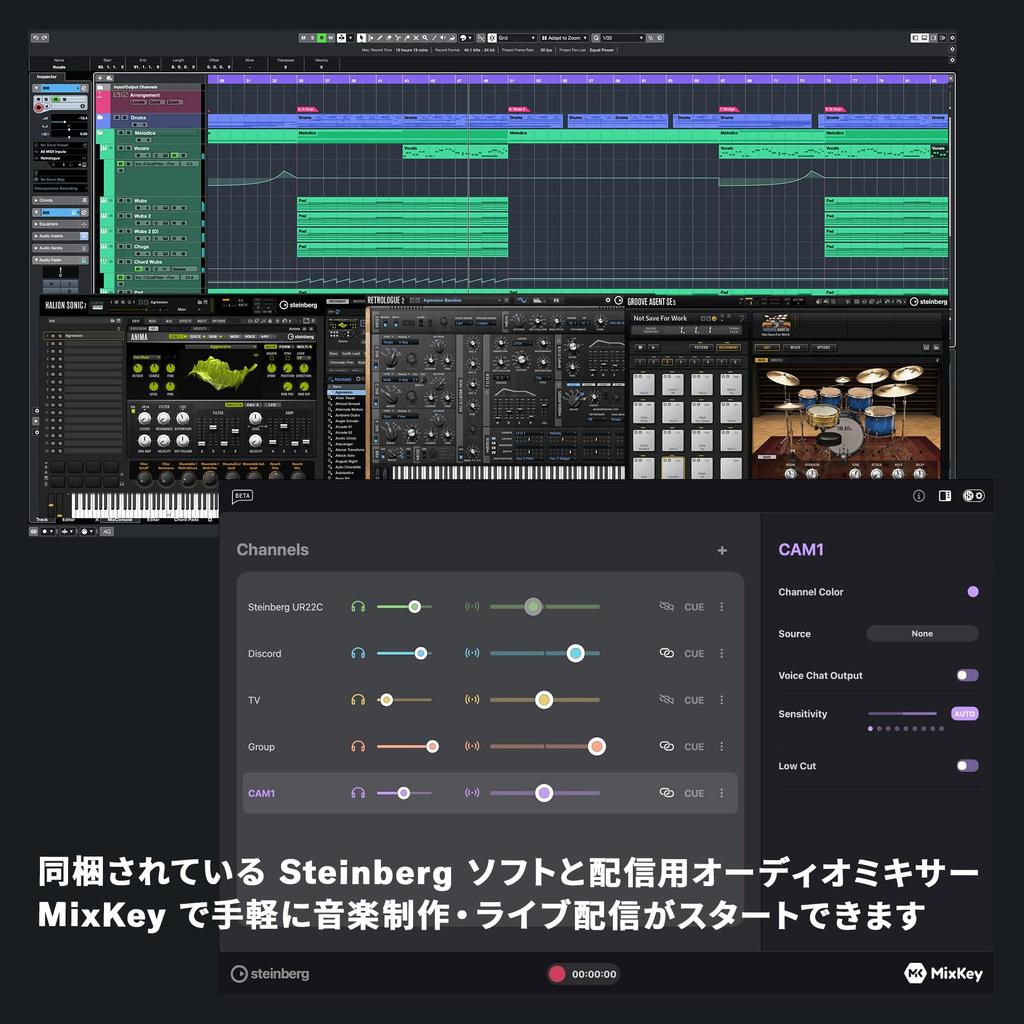The height and width of the screenshot is (1024, 1024).
Task: Click the link icon on the Group channel
Action: tap(667, 746)
